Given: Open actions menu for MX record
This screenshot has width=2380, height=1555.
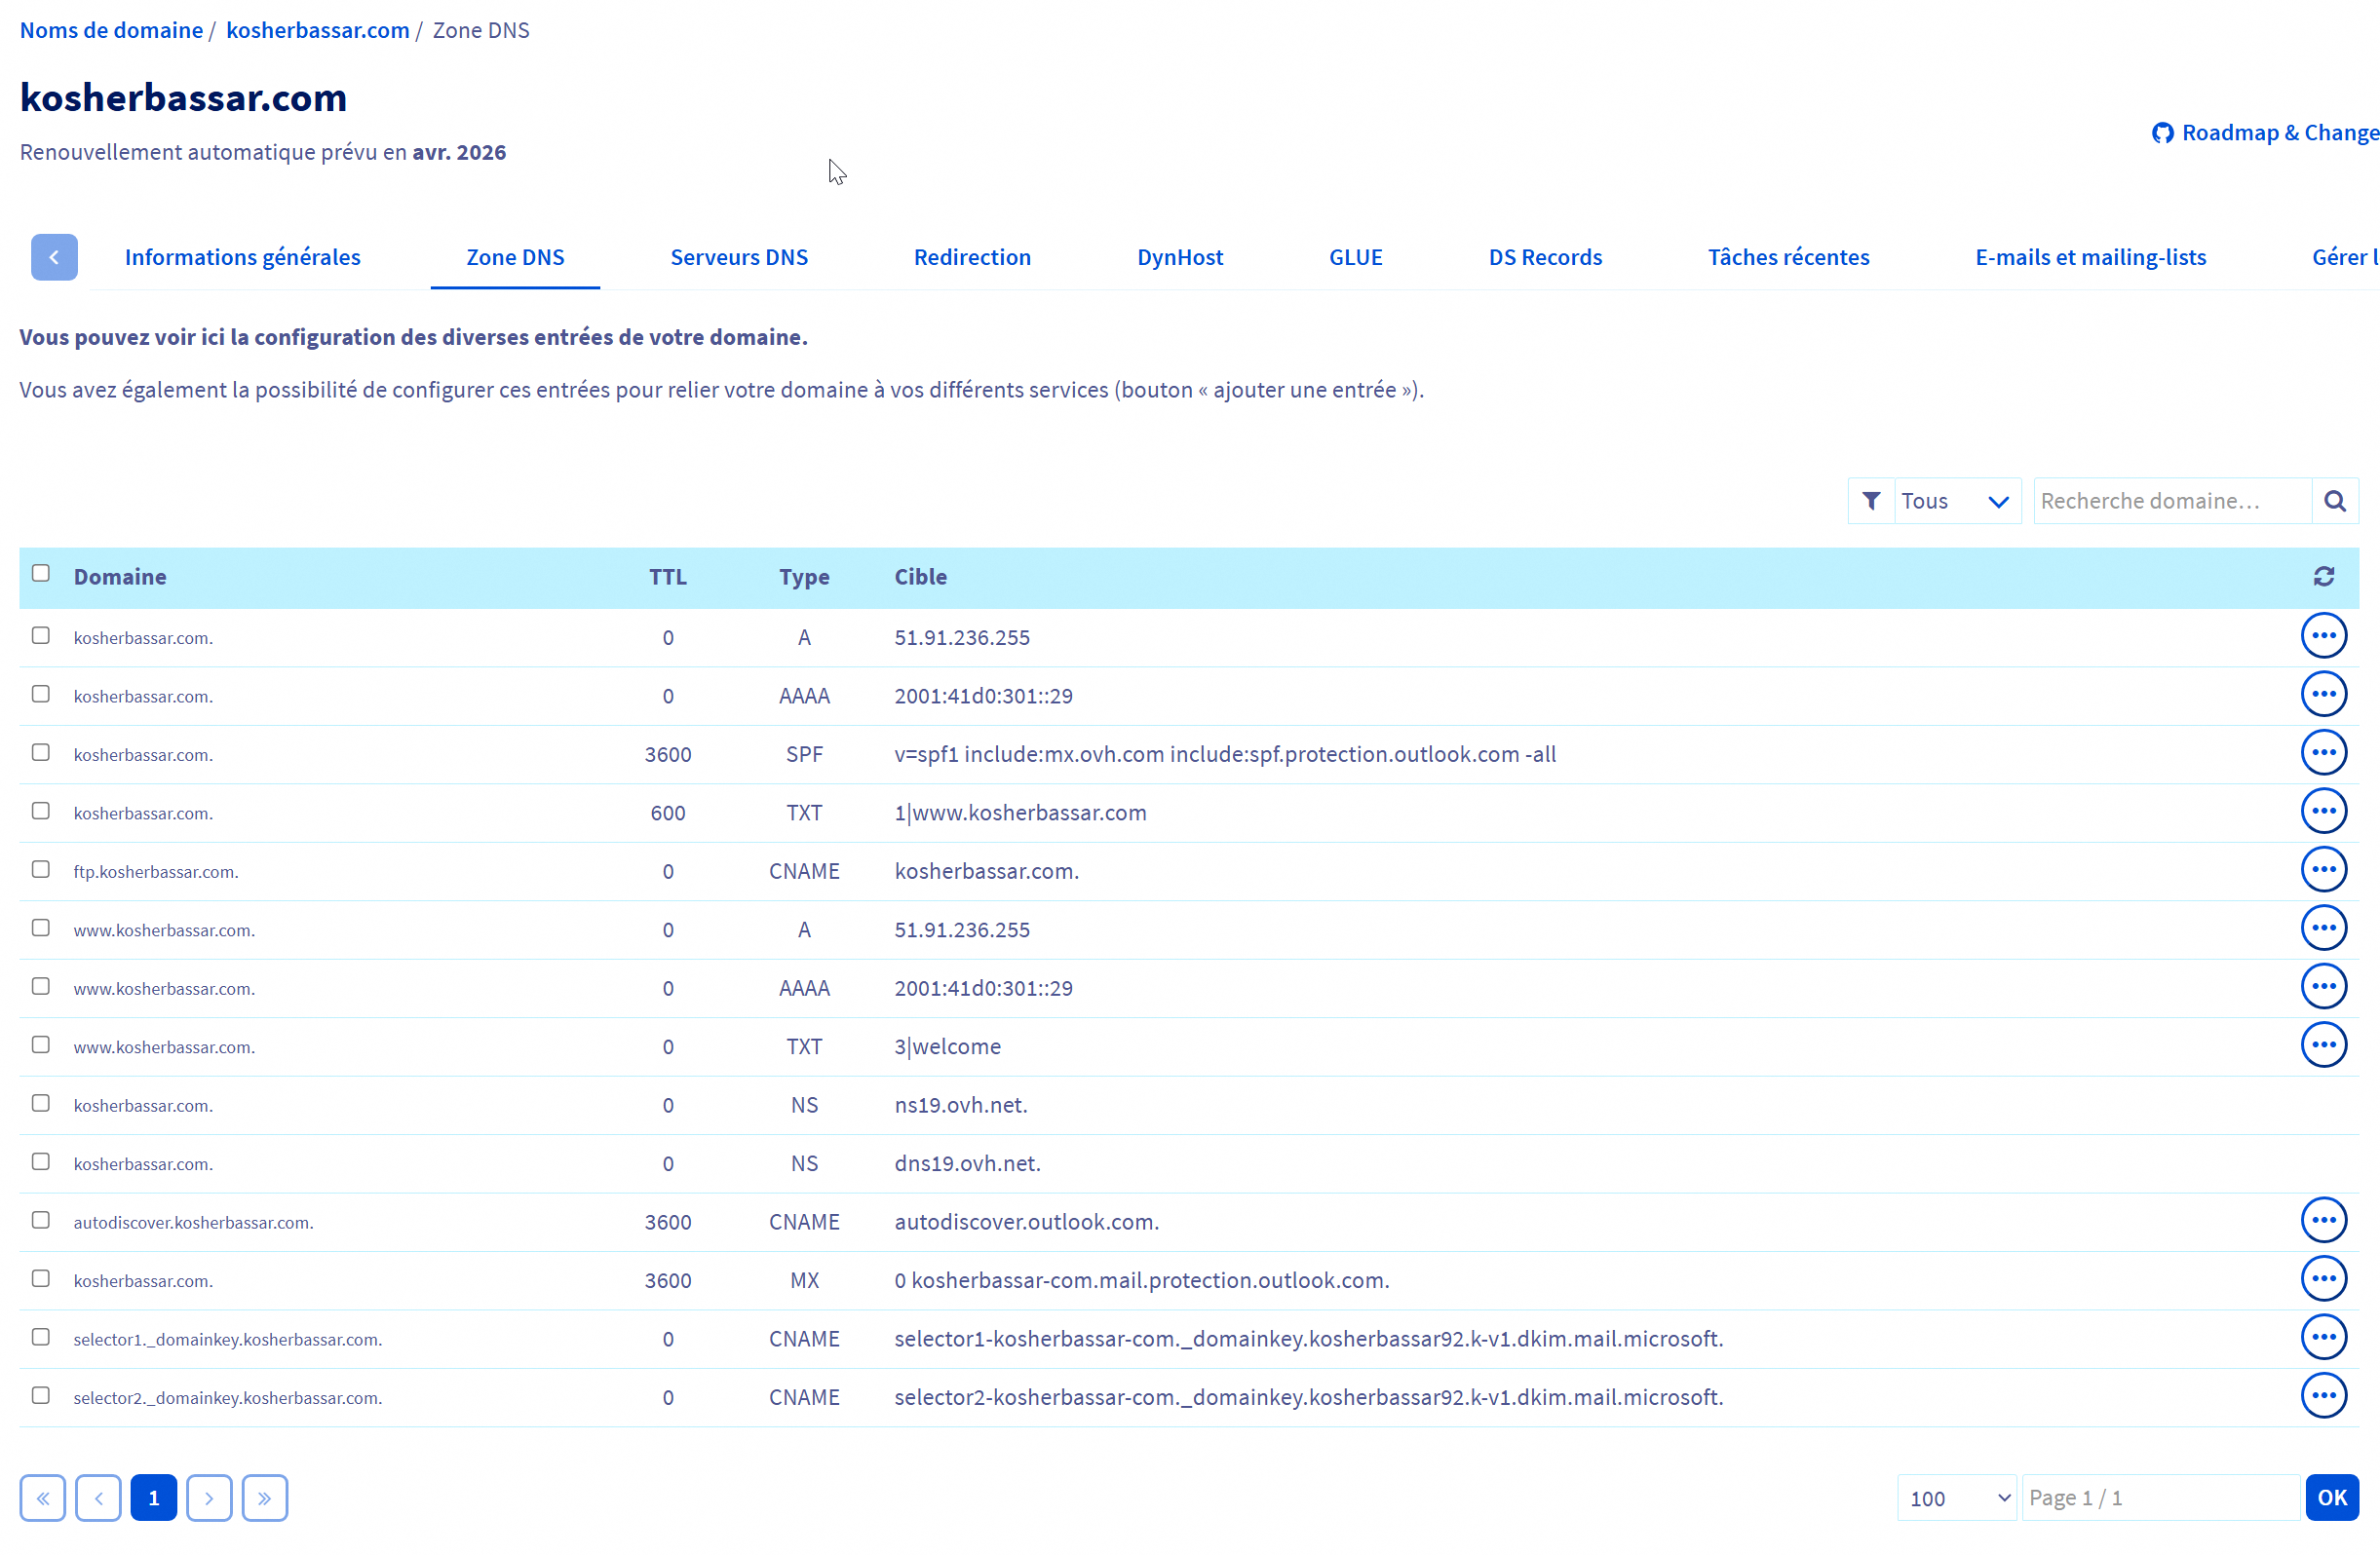Looking at the screenshot, I should [x=2323, y=1279].
